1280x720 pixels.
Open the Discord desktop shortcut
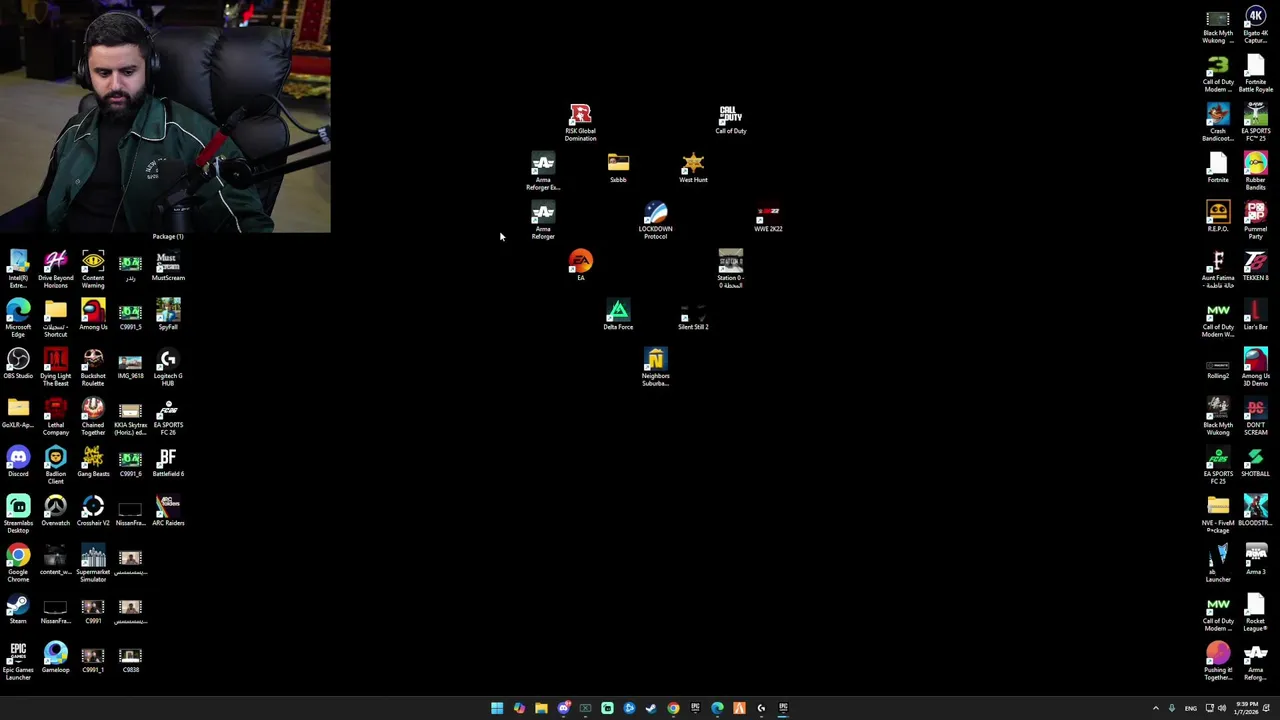click(18, 462)
